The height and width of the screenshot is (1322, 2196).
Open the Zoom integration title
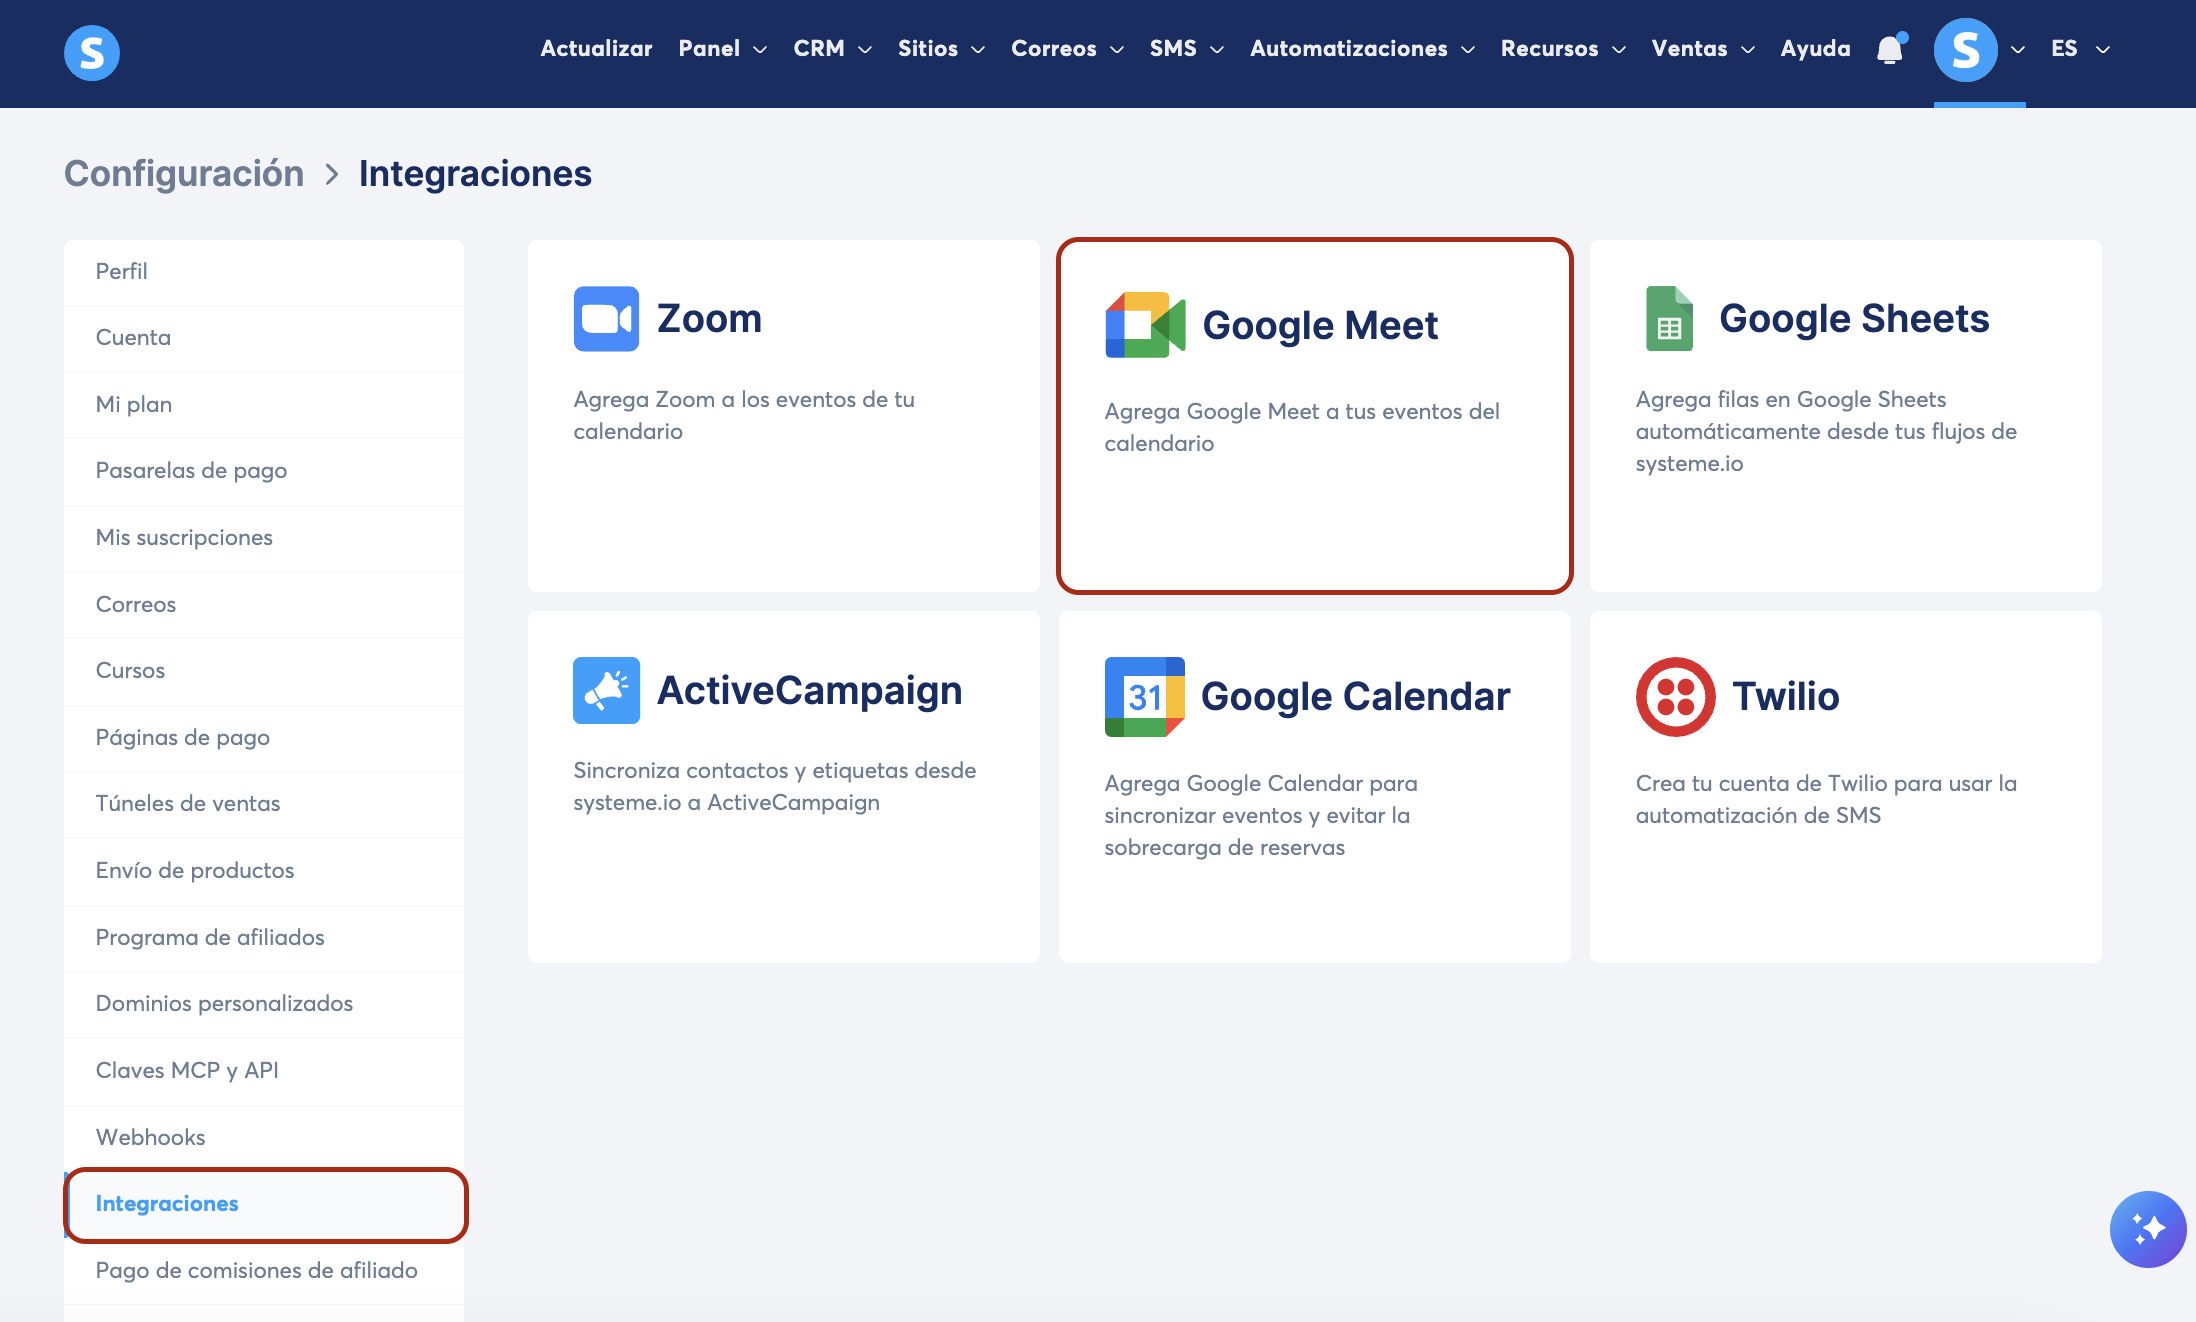(709, 319)
